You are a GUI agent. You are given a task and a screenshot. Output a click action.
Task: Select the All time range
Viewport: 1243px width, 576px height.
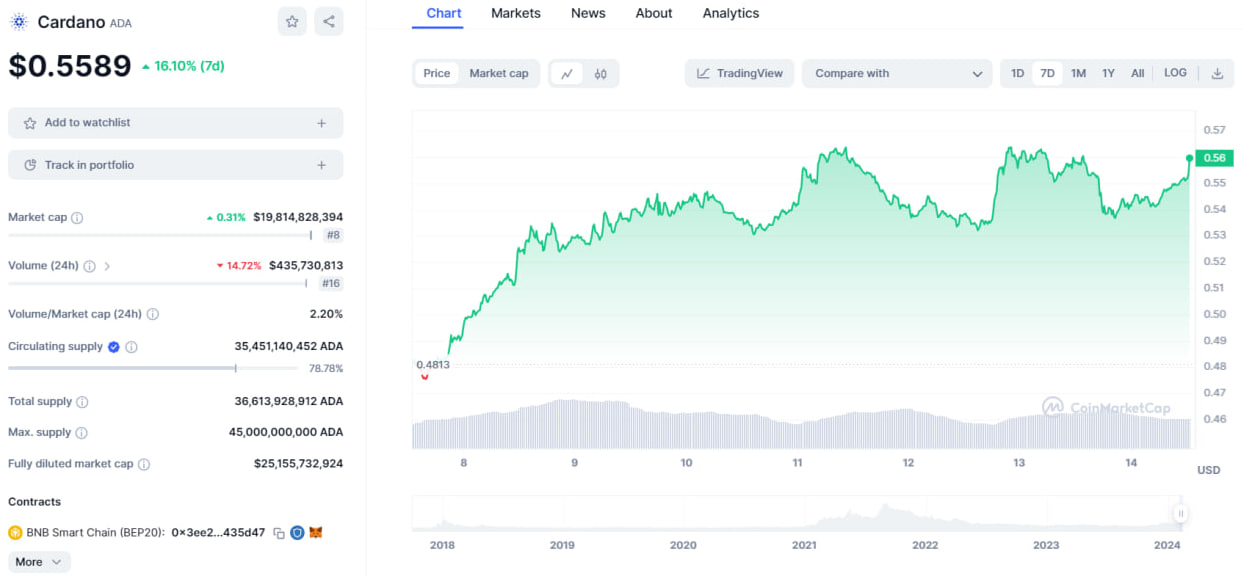pos(1137,73)
